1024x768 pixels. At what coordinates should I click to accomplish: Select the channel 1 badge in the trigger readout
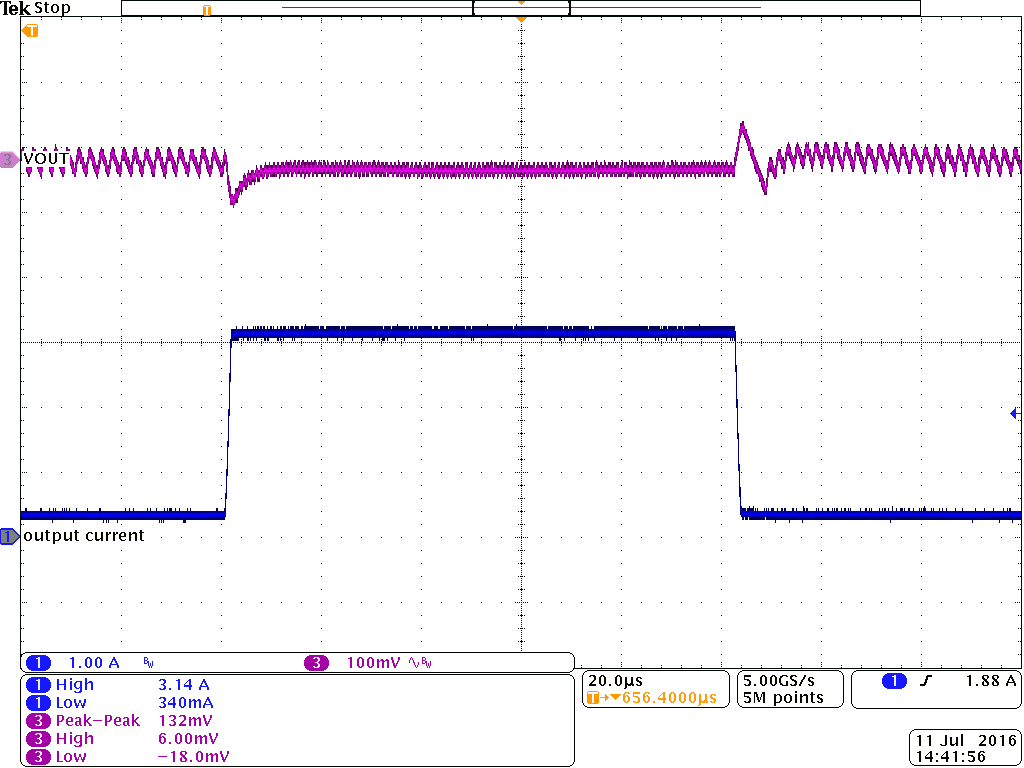click(x=894, y=680)
